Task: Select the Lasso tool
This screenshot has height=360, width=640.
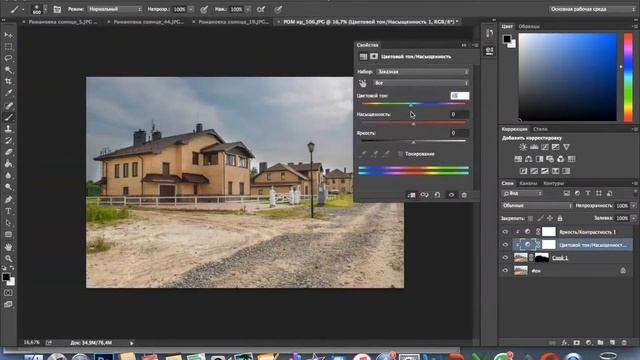Action: (8, 58)
